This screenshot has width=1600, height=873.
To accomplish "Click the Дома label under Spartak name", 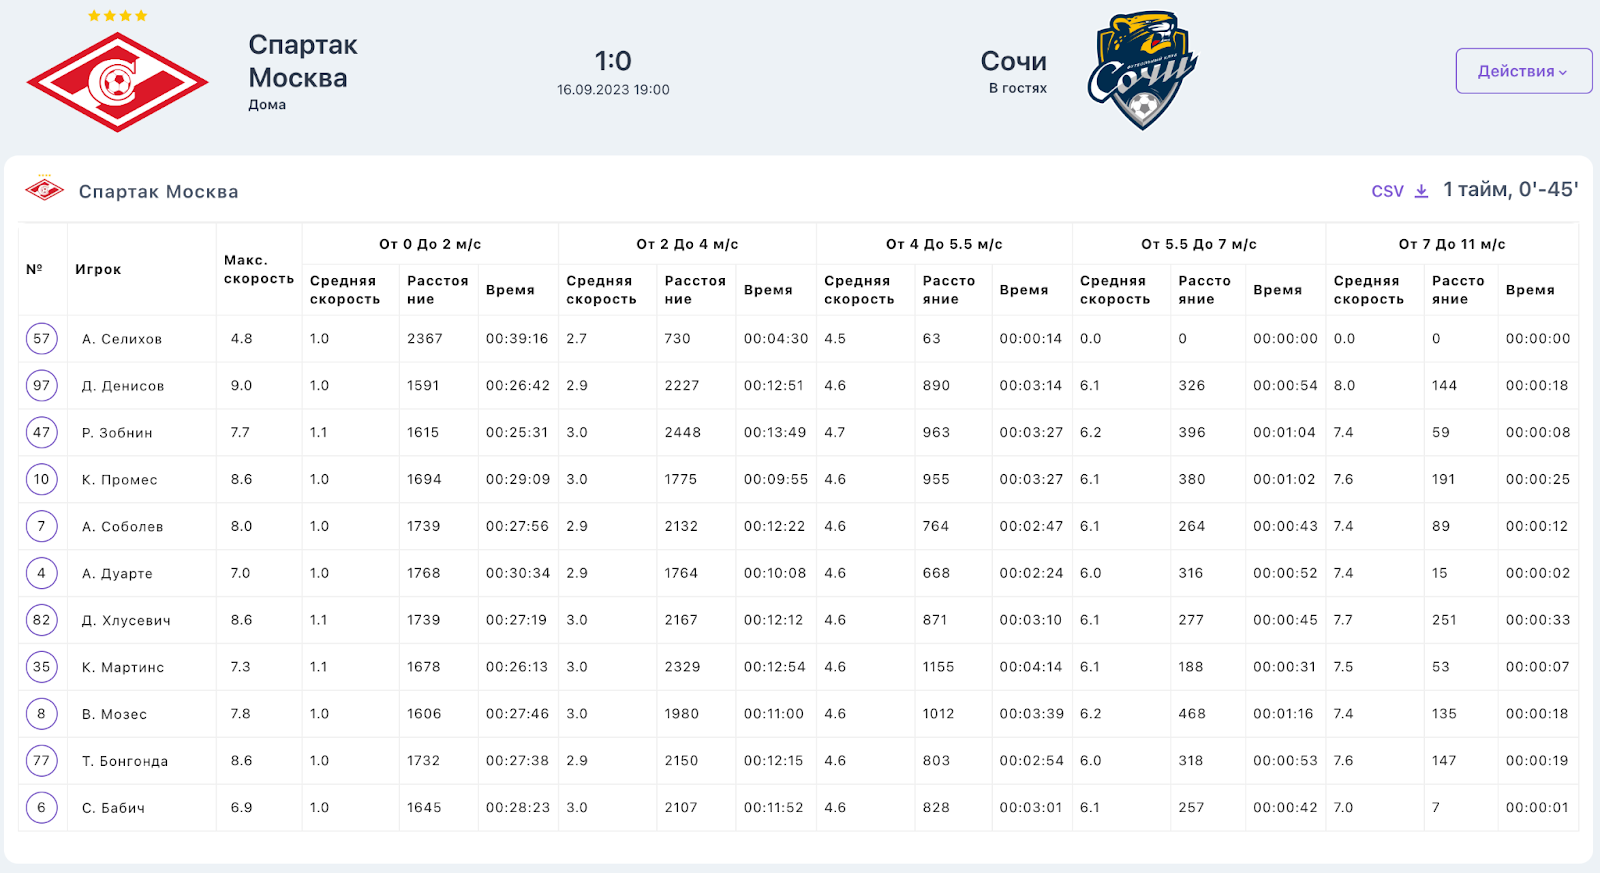I will [267, 105].
